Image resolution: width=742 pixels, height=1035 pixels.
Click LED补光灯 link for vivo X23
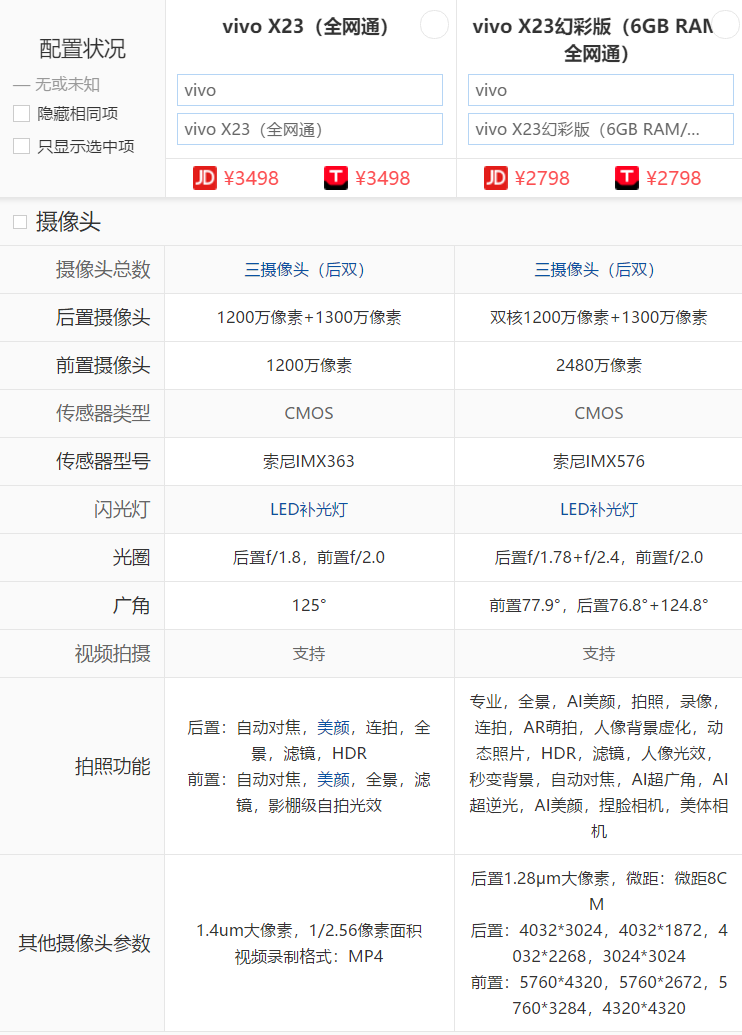click(309, 510)
